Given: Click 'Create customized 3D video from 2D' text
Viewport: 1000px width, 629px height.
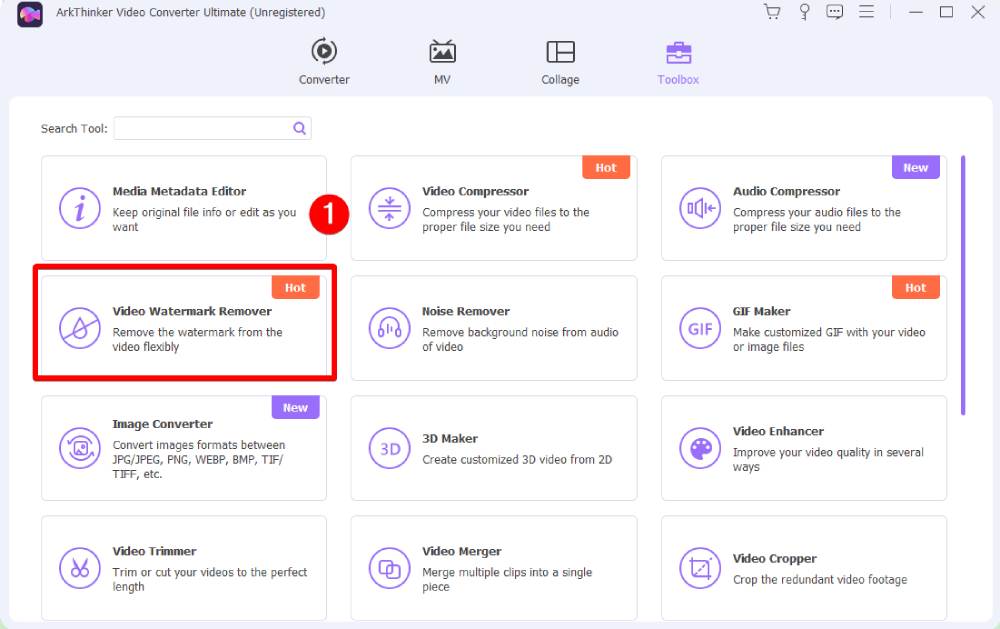Looking at the screenshot, I should (517, 459).
